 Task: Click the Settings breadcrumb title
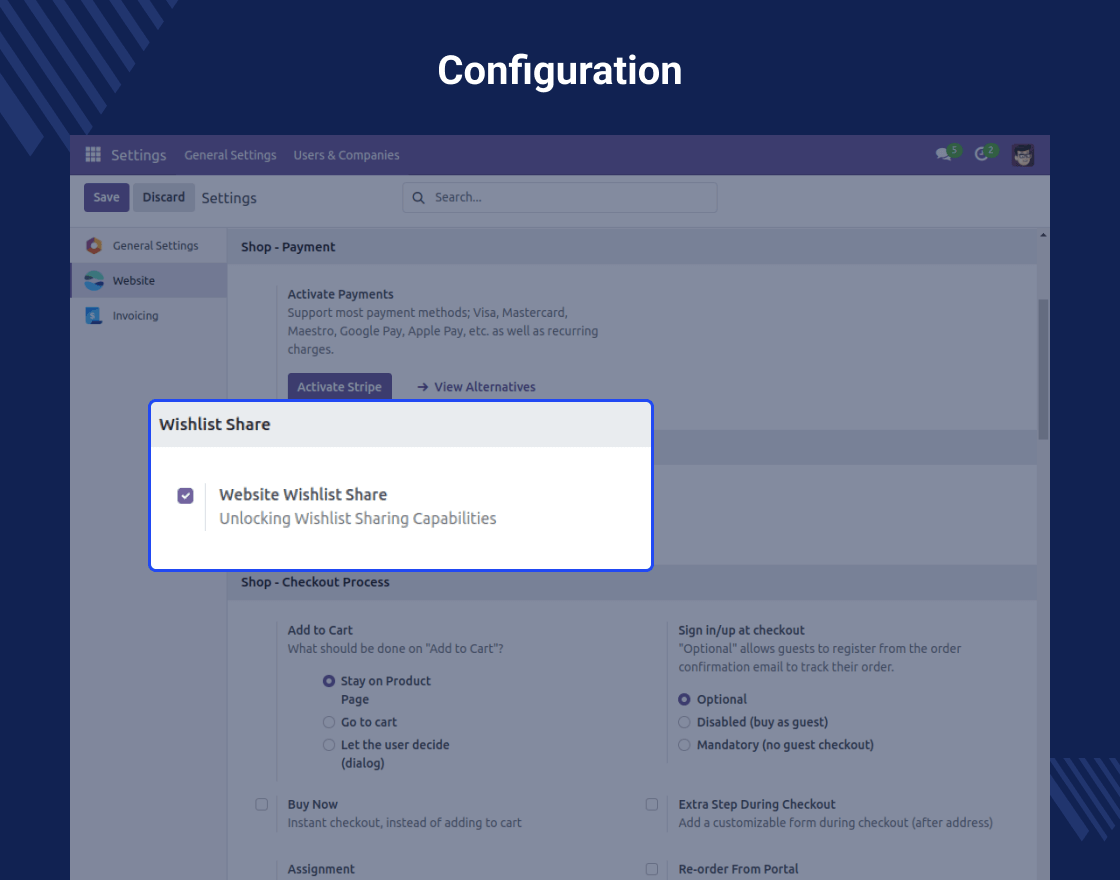(229, 198)
